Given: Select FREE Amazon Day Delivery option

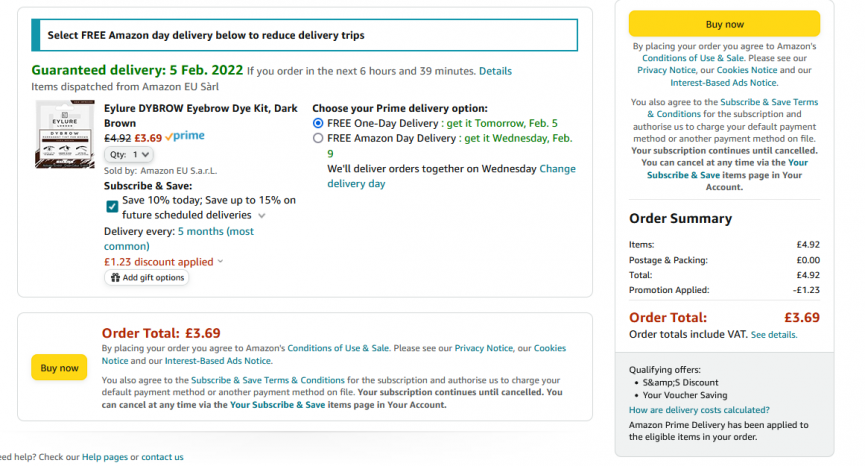Looking at the screenshot, I should point(318,138).
